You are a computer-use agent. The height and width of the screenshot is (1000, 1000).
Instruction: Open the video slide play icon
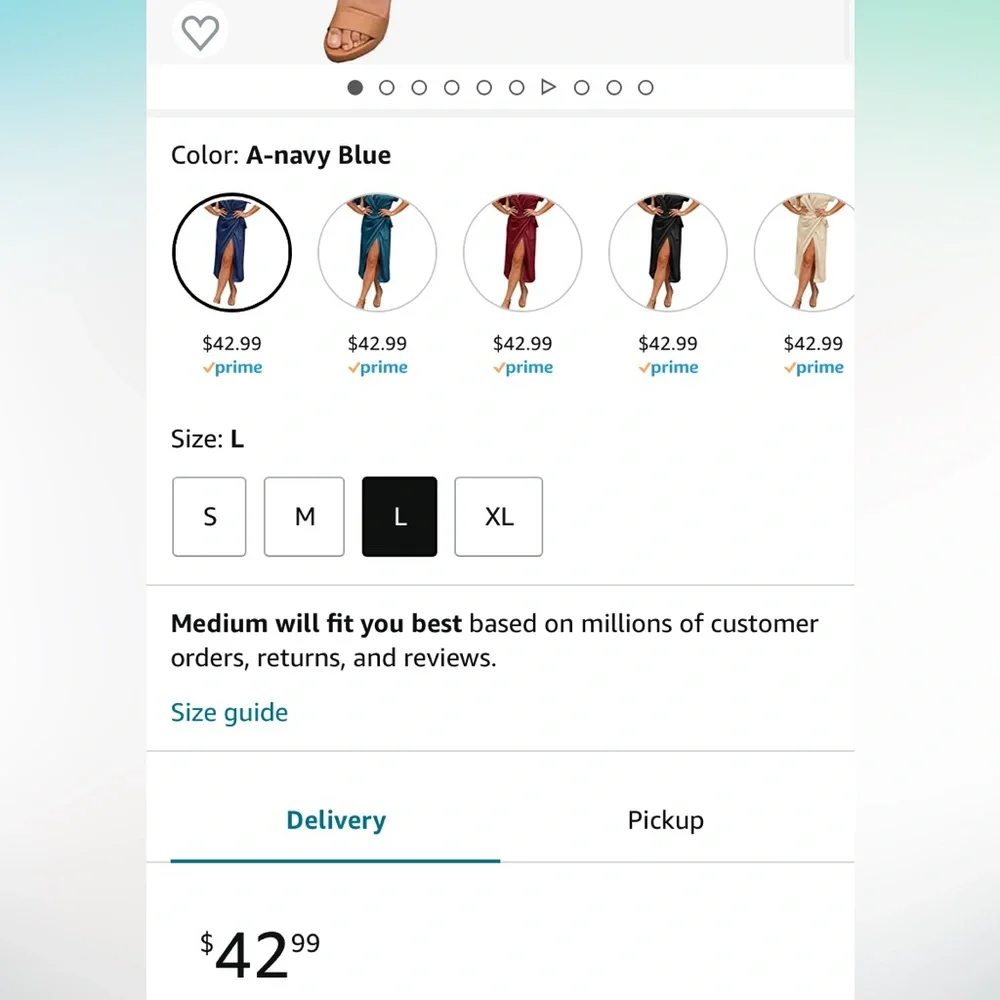(x=548, y=87)
